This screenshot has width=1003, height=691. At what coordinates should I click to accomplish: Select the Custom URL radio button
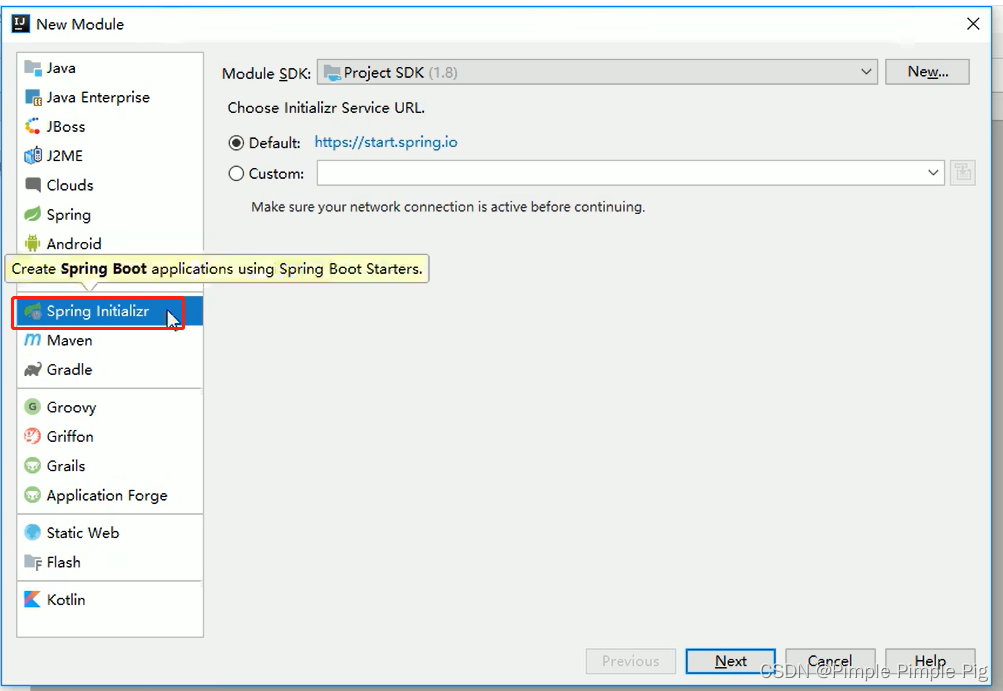(x=236, y=173)
